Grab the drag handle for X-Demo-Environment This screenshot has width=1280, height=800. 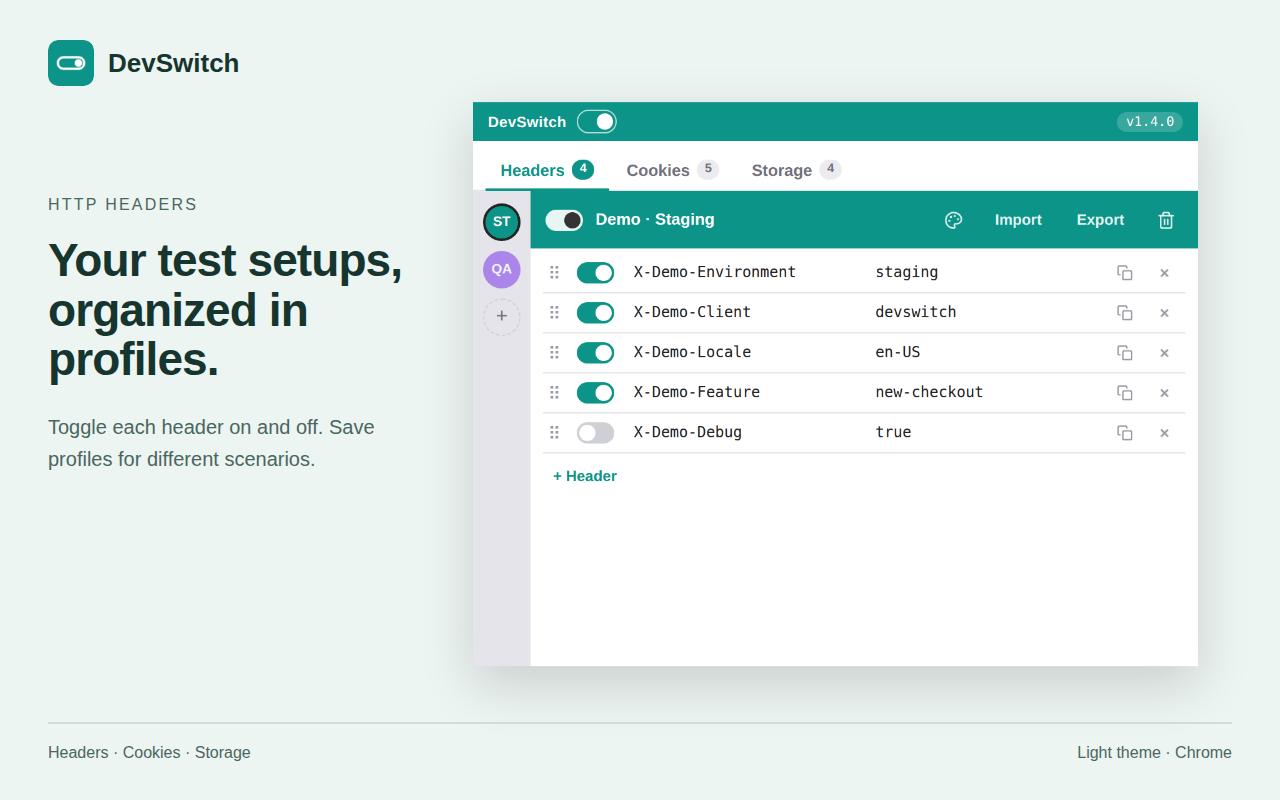coord(554,272)
